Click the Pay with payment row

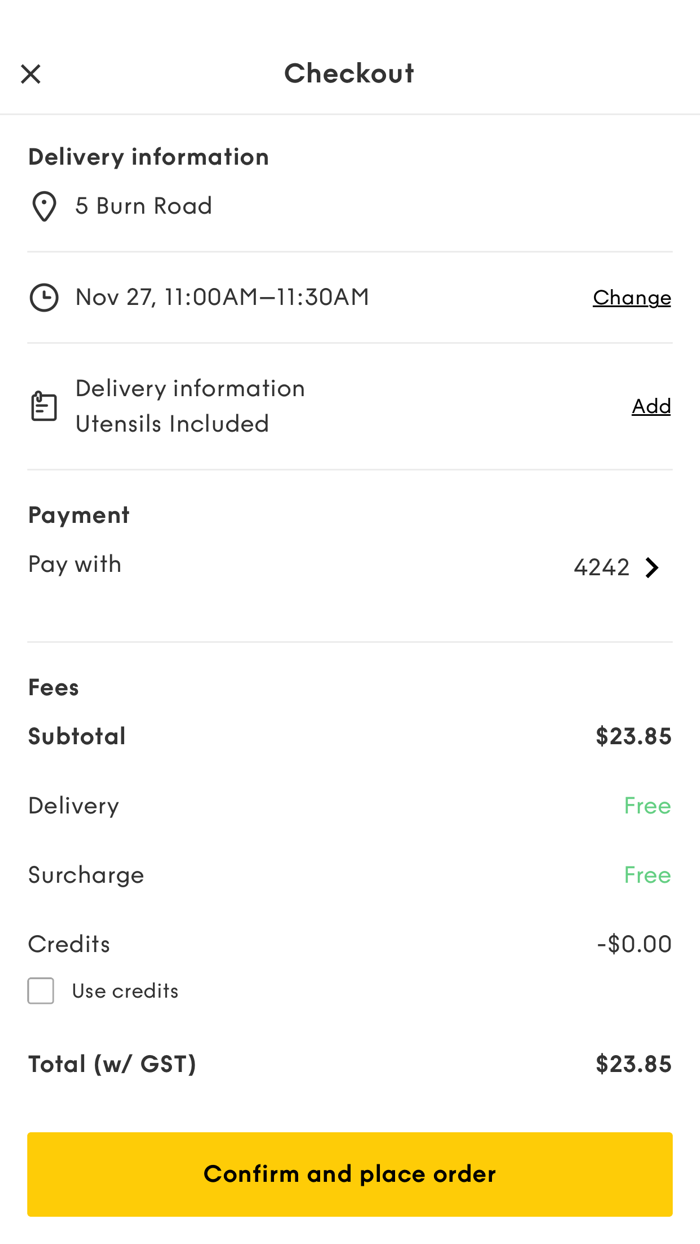coord(74,564)
